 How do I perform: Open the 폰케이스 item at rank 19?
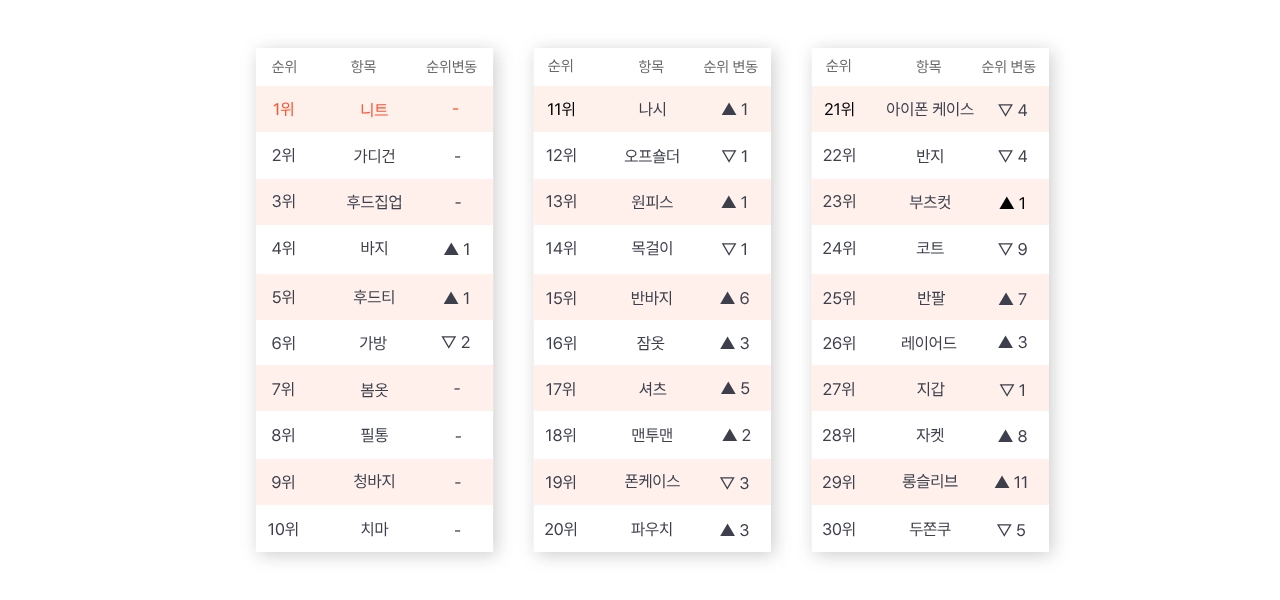[652, 482]
